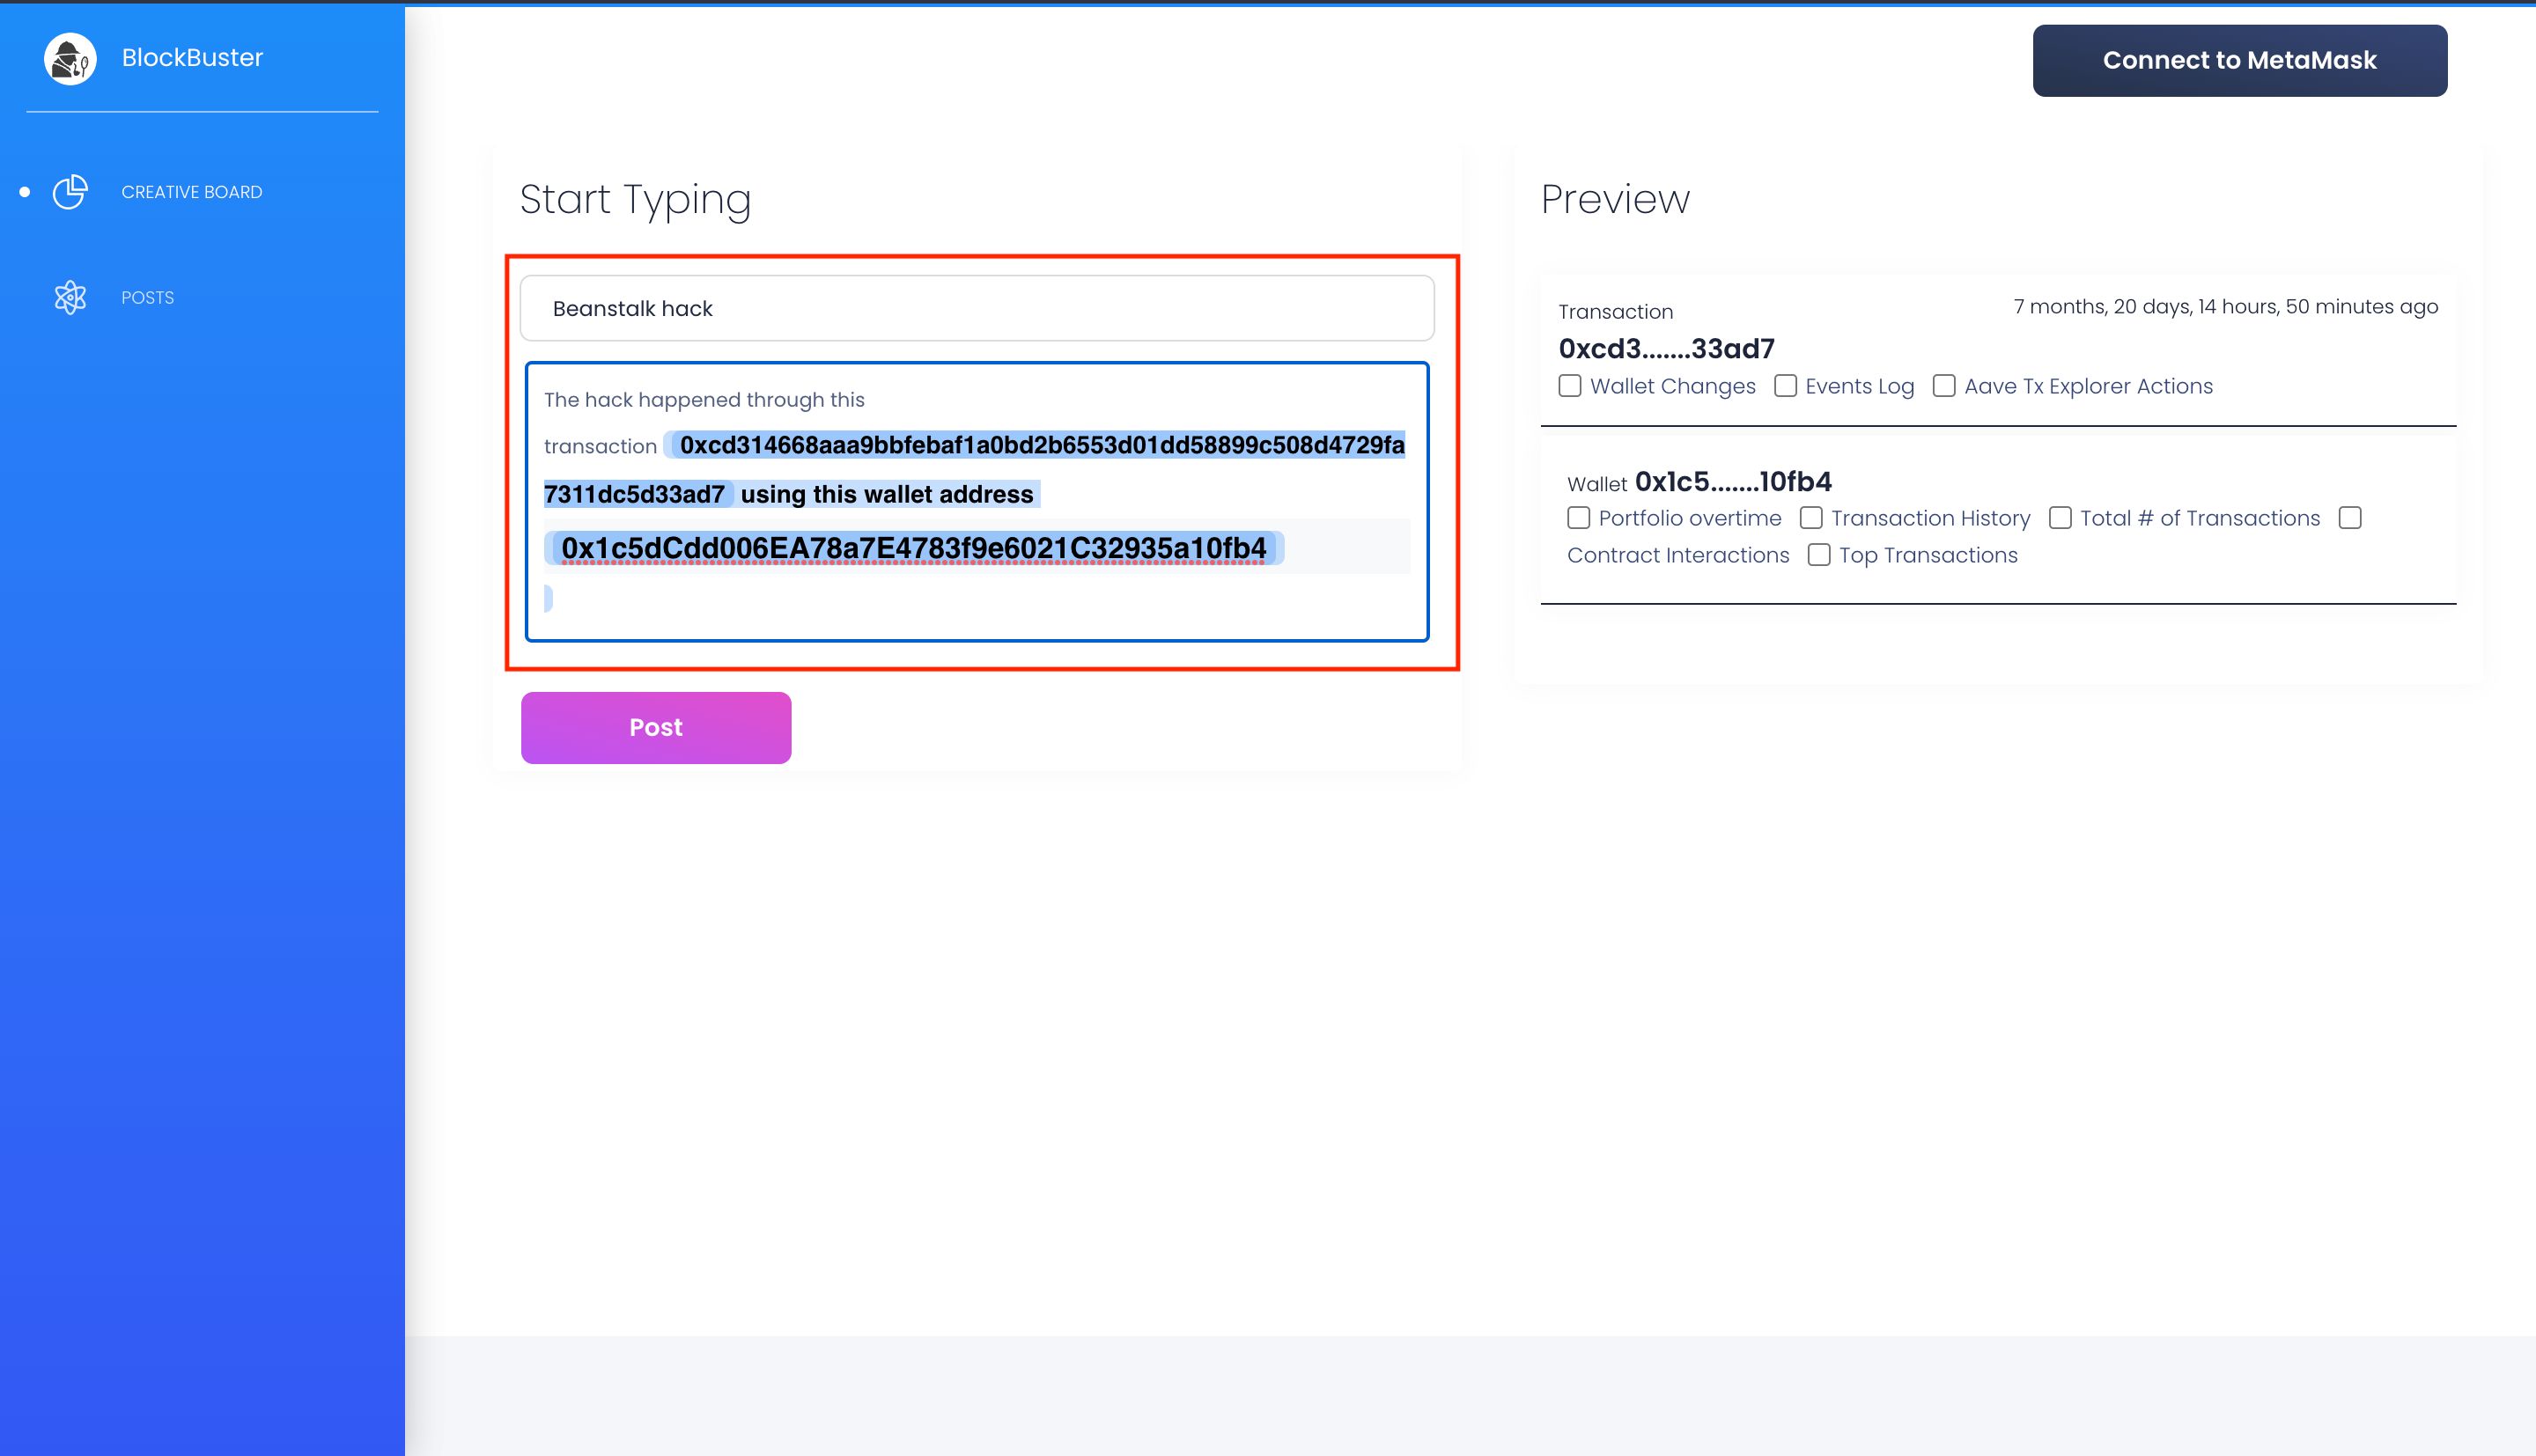Enable the Events Log checkbox
This screenshot has width=2536, height=1456.
click(x=1785, y=386)
